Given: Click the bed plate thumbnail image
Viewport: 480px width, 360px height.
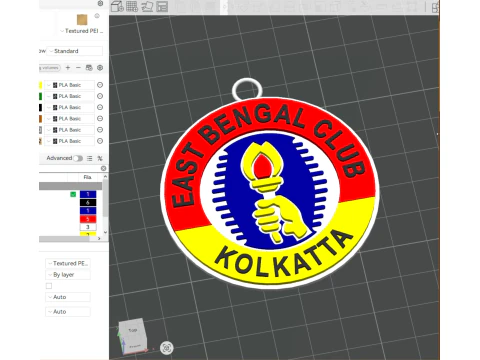Looking at the screenshot, I should coord(82,20).
